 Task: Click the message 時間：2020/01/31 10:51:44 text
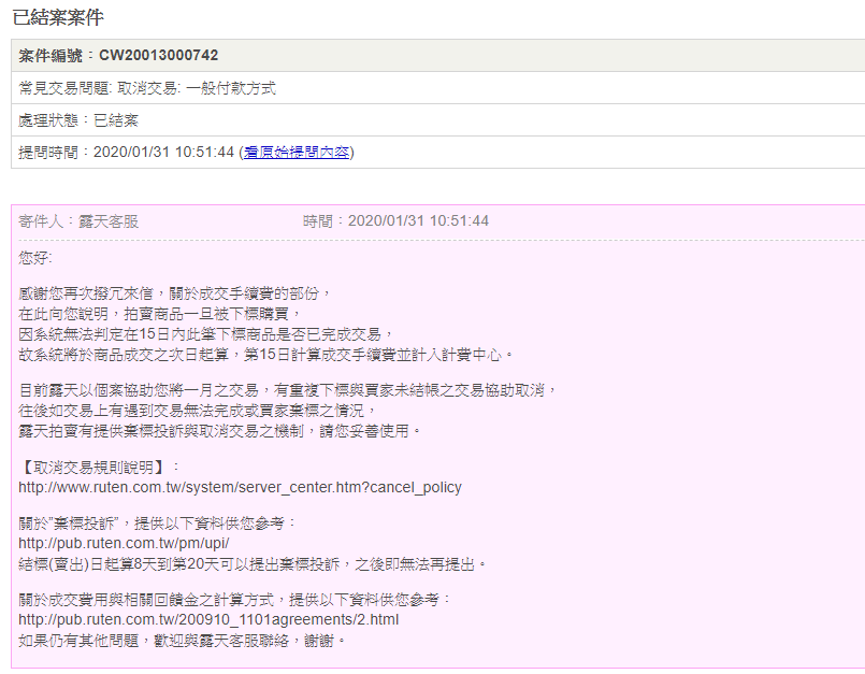tap(396, 221)
